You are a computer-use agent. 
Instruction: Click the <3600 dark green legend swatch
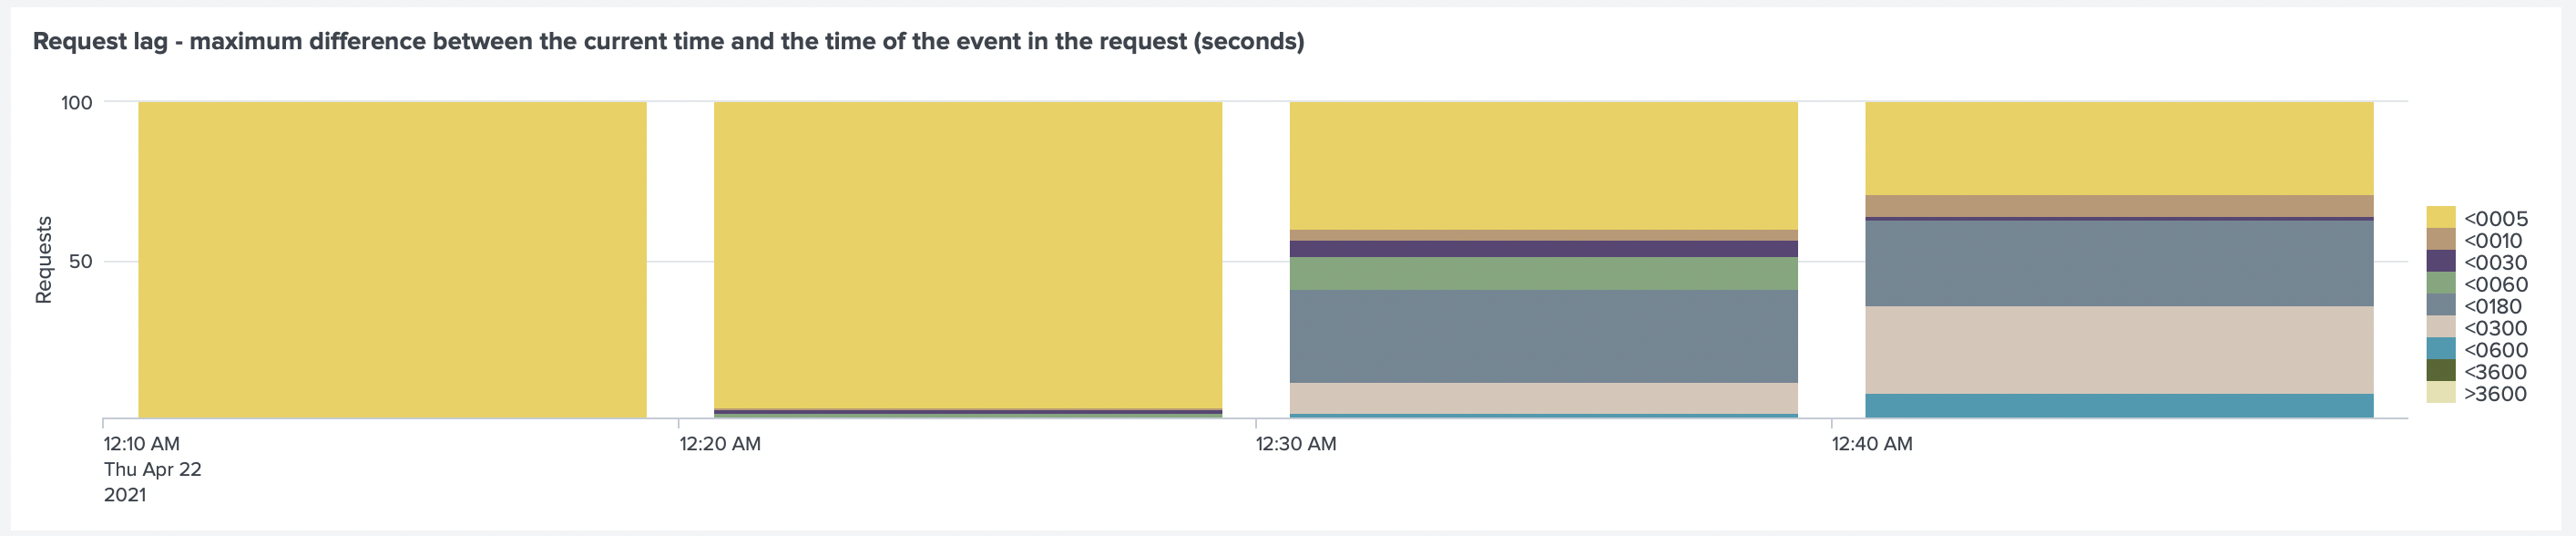point(2440,371)
